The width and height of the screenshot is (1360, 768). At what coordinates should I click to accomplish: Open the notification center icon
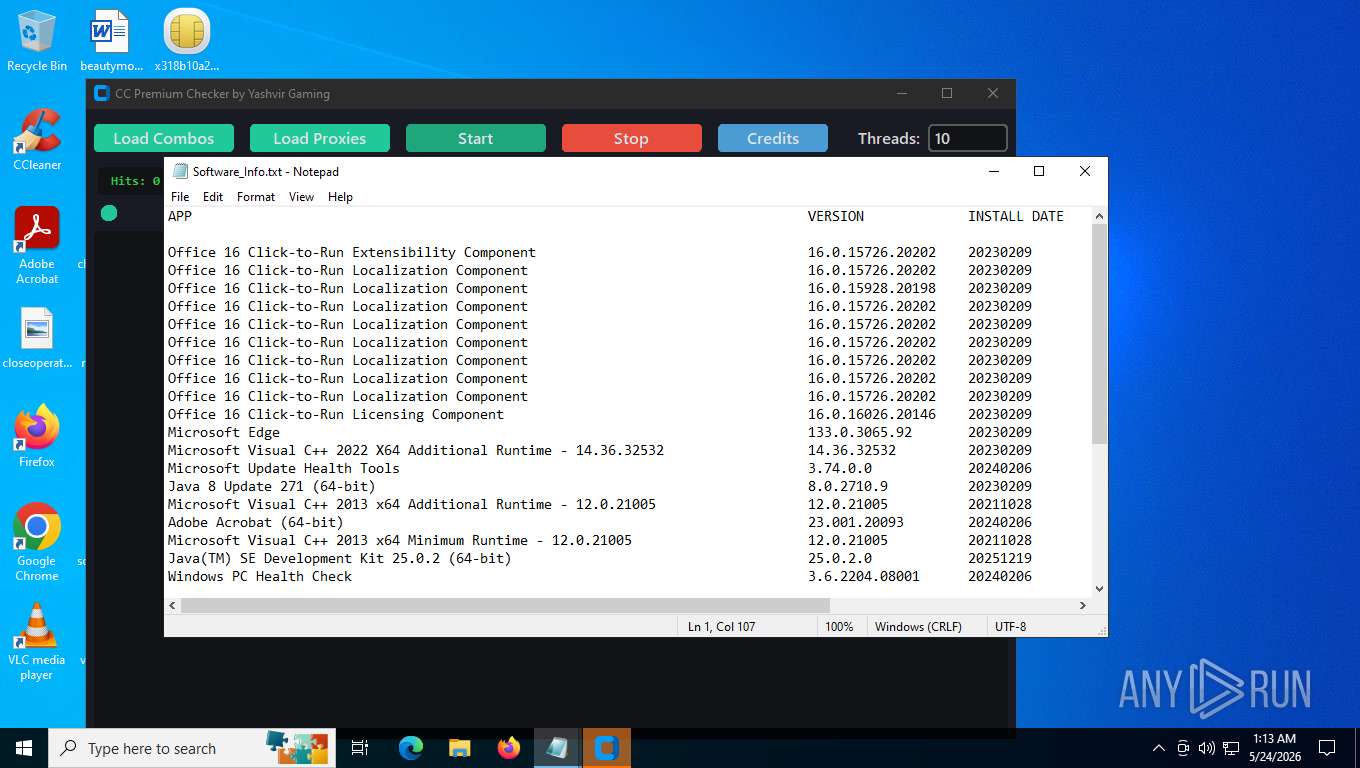click(x=1327, y=748)
